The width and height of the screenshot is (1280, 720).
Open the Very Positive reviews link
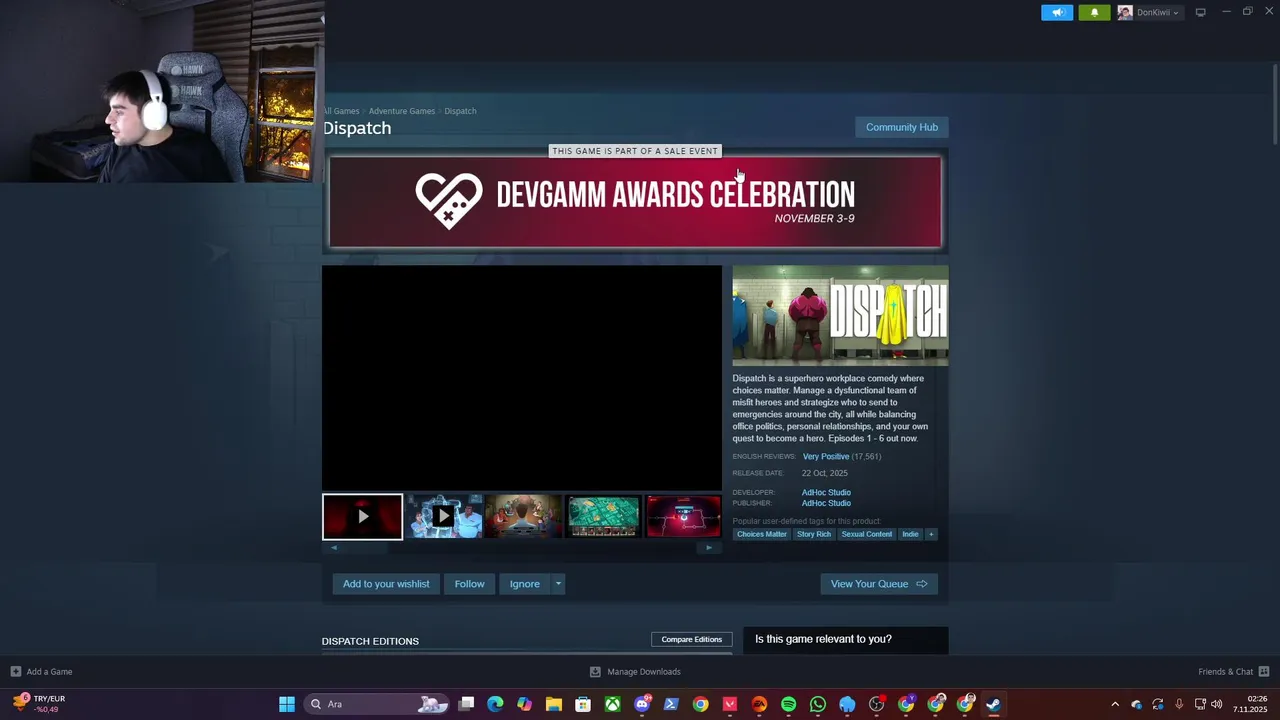(x=826, y=456)
